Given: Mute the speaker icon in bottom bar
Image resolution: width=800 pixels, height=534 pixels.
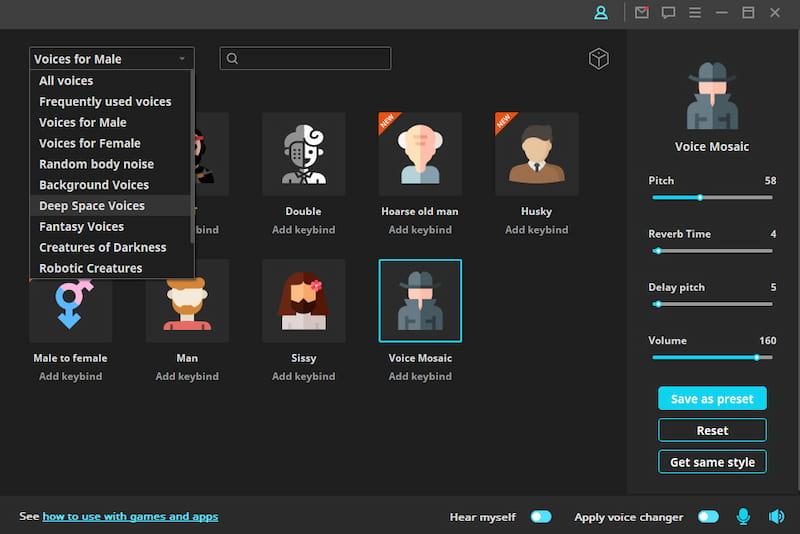Looking at the screenshot, I should click(777, 517).
